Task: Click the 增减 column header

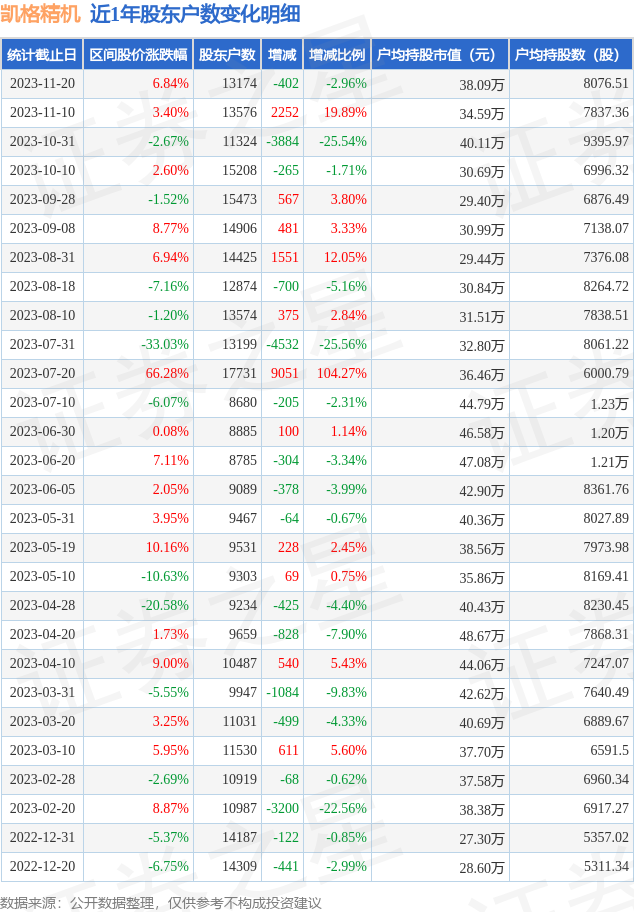Action: click(282, 55)
